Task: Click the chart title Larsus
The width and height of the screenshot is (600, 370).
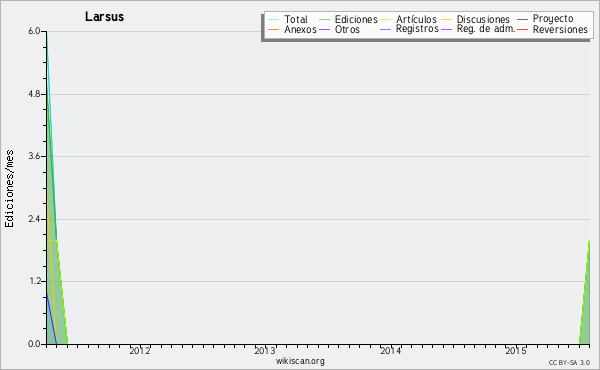Action: tap(104, 17)
